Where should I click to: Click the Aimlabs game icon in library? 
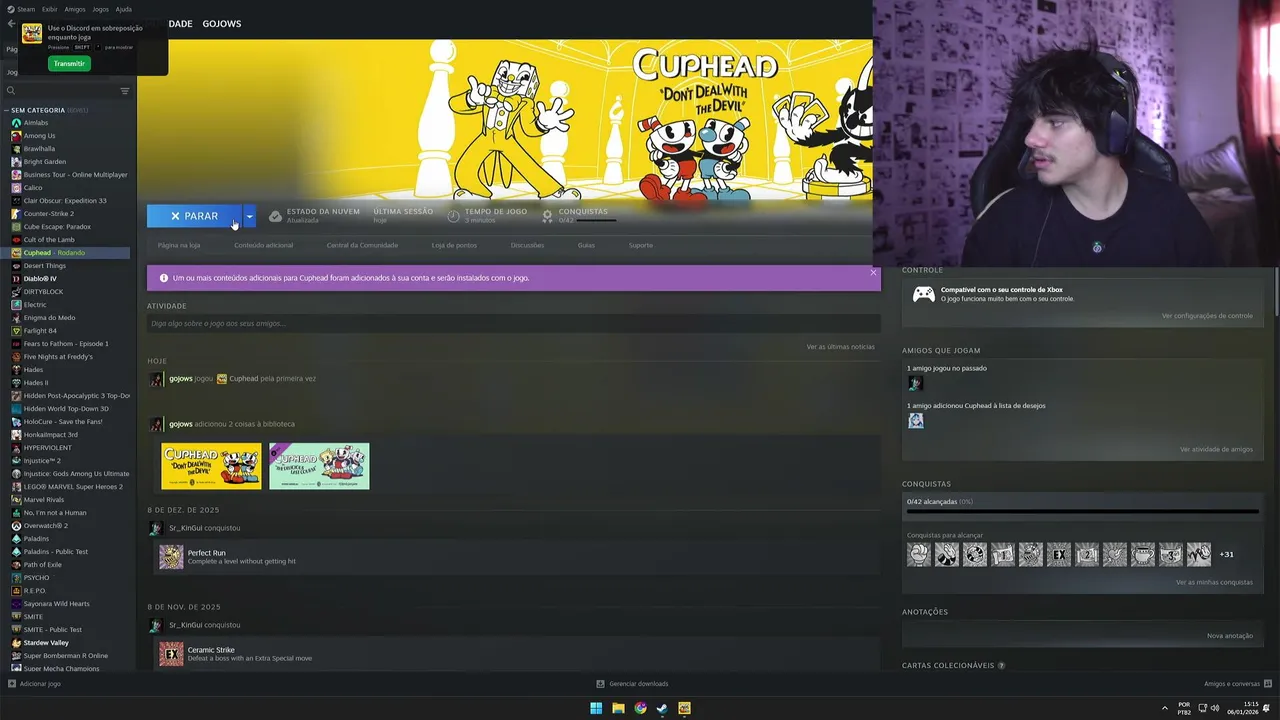[x=16, y=123]
